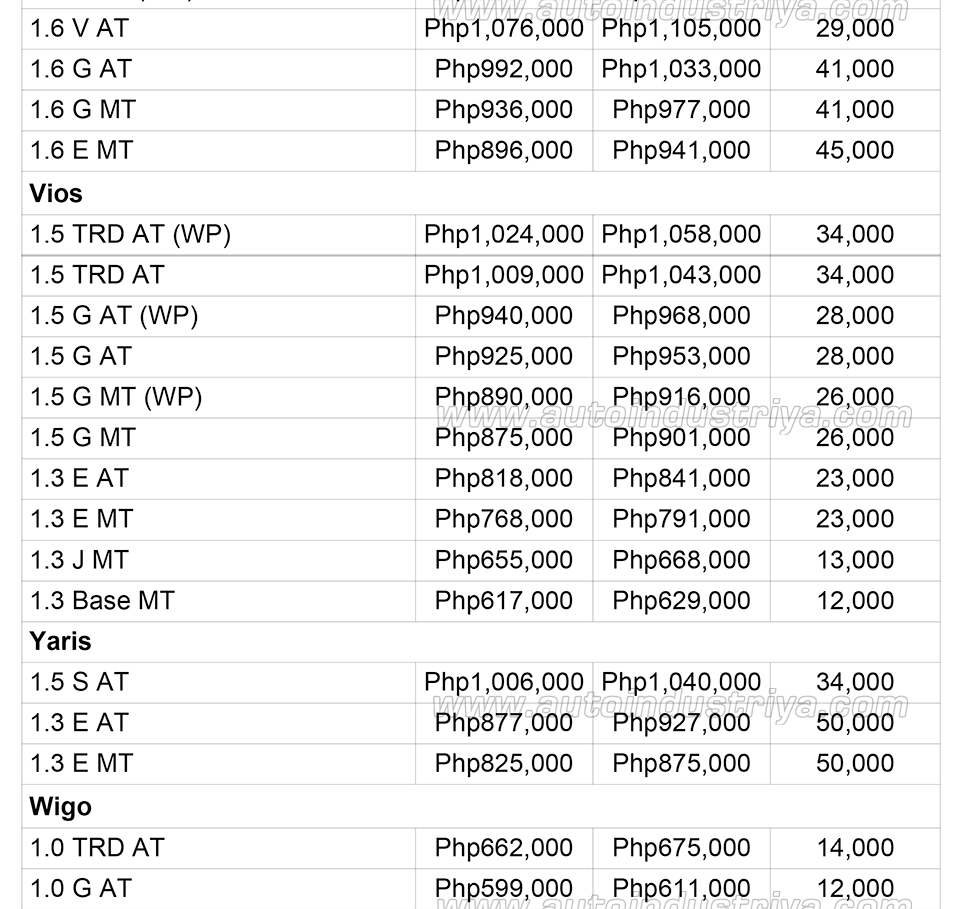Image resolution: width=960 pixels, height=909 pixels.
Task: Select the Php1,043,000 price cell
Action: click(681, 275)
